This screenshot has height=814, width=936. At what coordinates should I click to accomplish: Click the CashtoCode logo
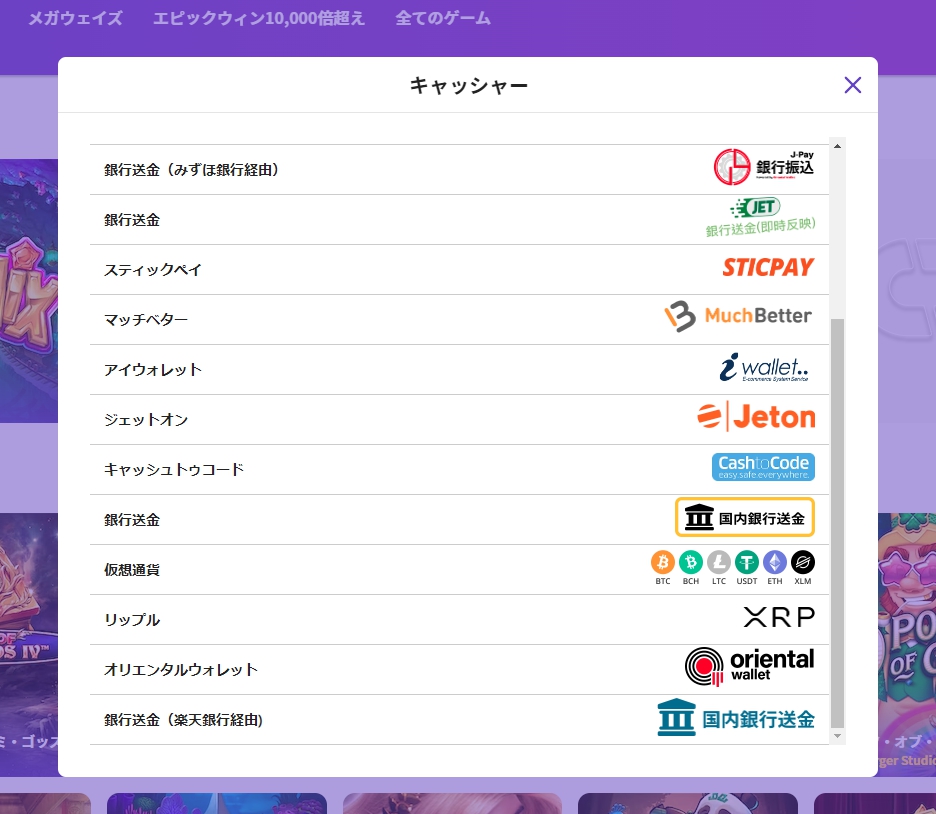pyautogui.click(x=763, y=467)
